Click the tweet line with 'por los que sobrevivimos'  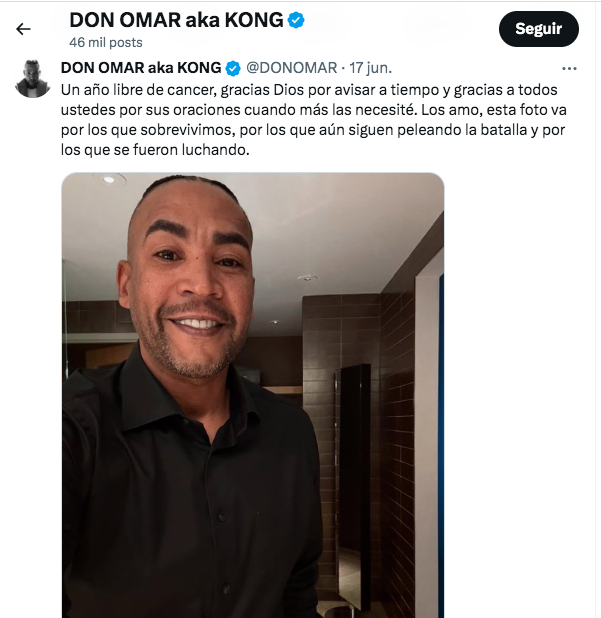[313, 130]
